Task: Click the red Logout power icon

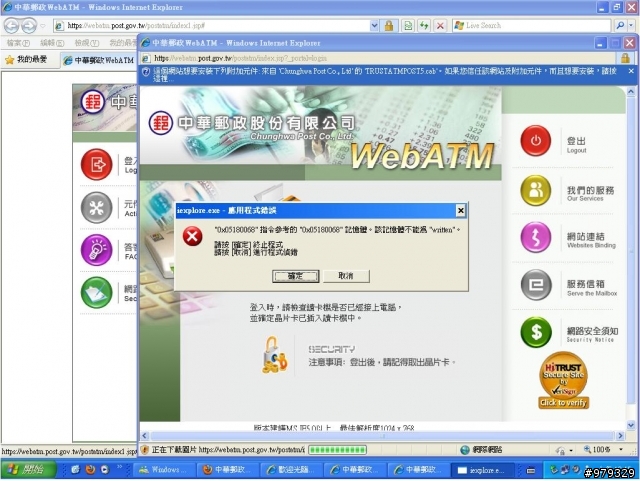Action: pyautogui.click(x=536, y=141)
